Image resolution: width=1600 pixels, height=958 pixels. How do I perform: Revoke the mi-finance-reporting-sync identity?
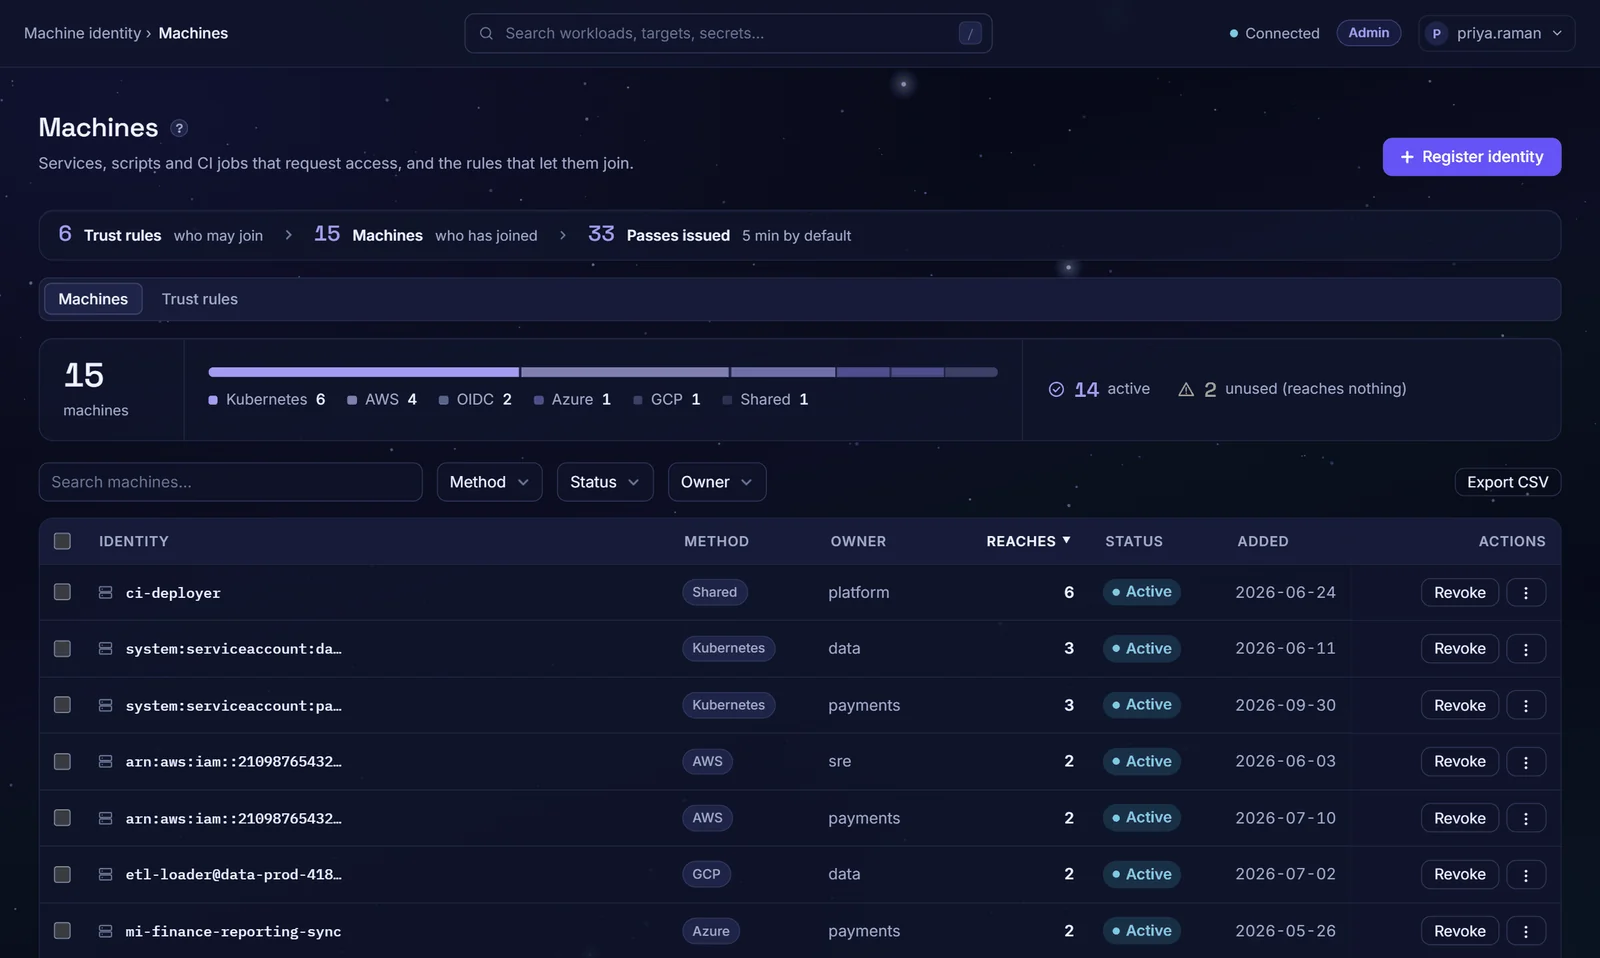(1459, 931)
